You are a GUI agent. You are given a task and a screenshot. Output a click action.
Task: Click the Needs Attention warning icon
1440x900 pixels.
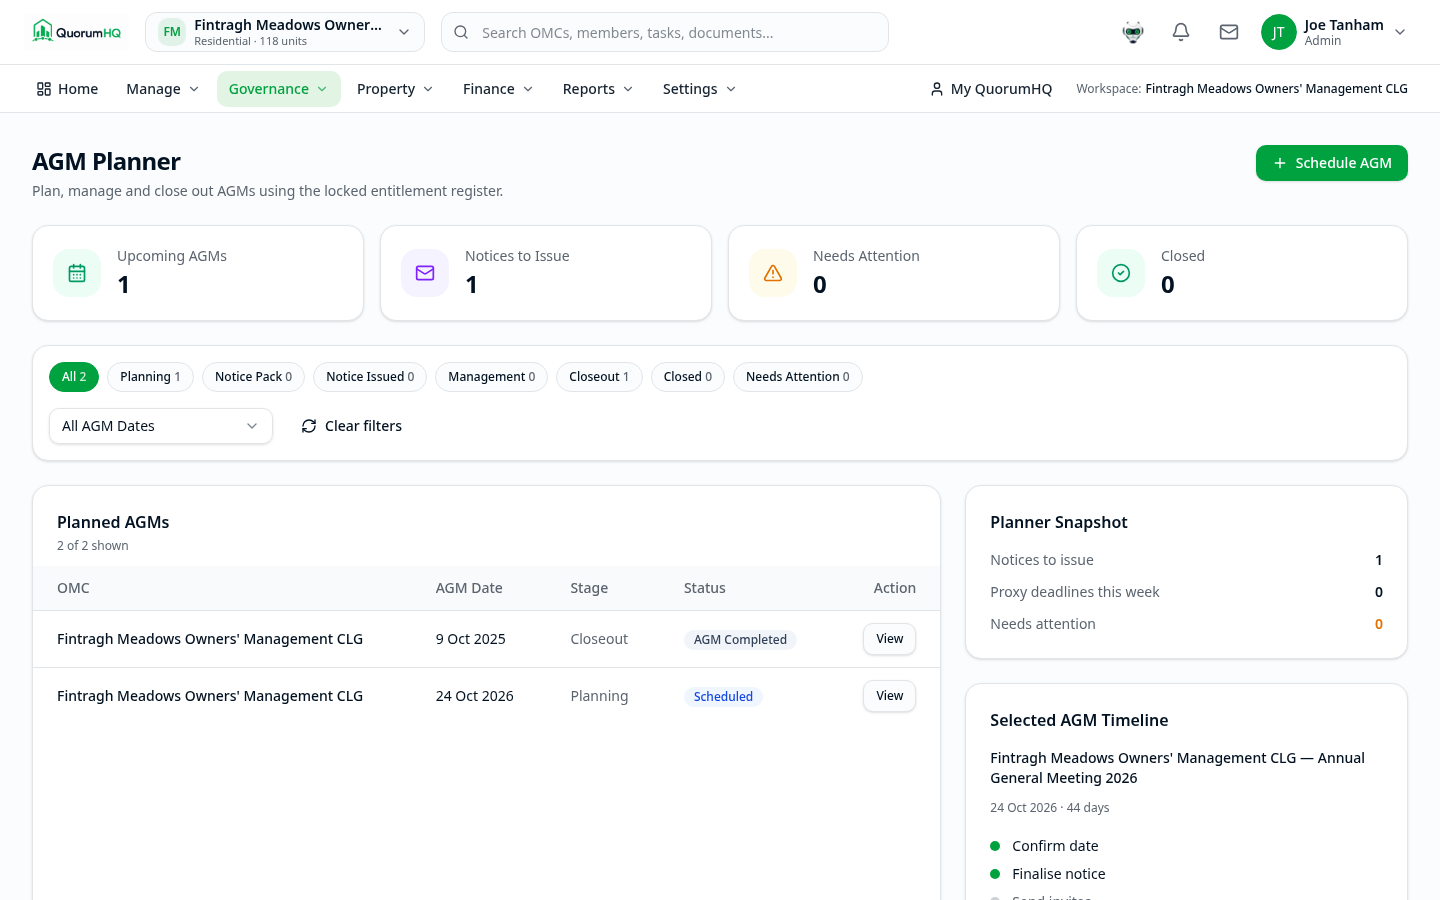[x=773, y=273]
